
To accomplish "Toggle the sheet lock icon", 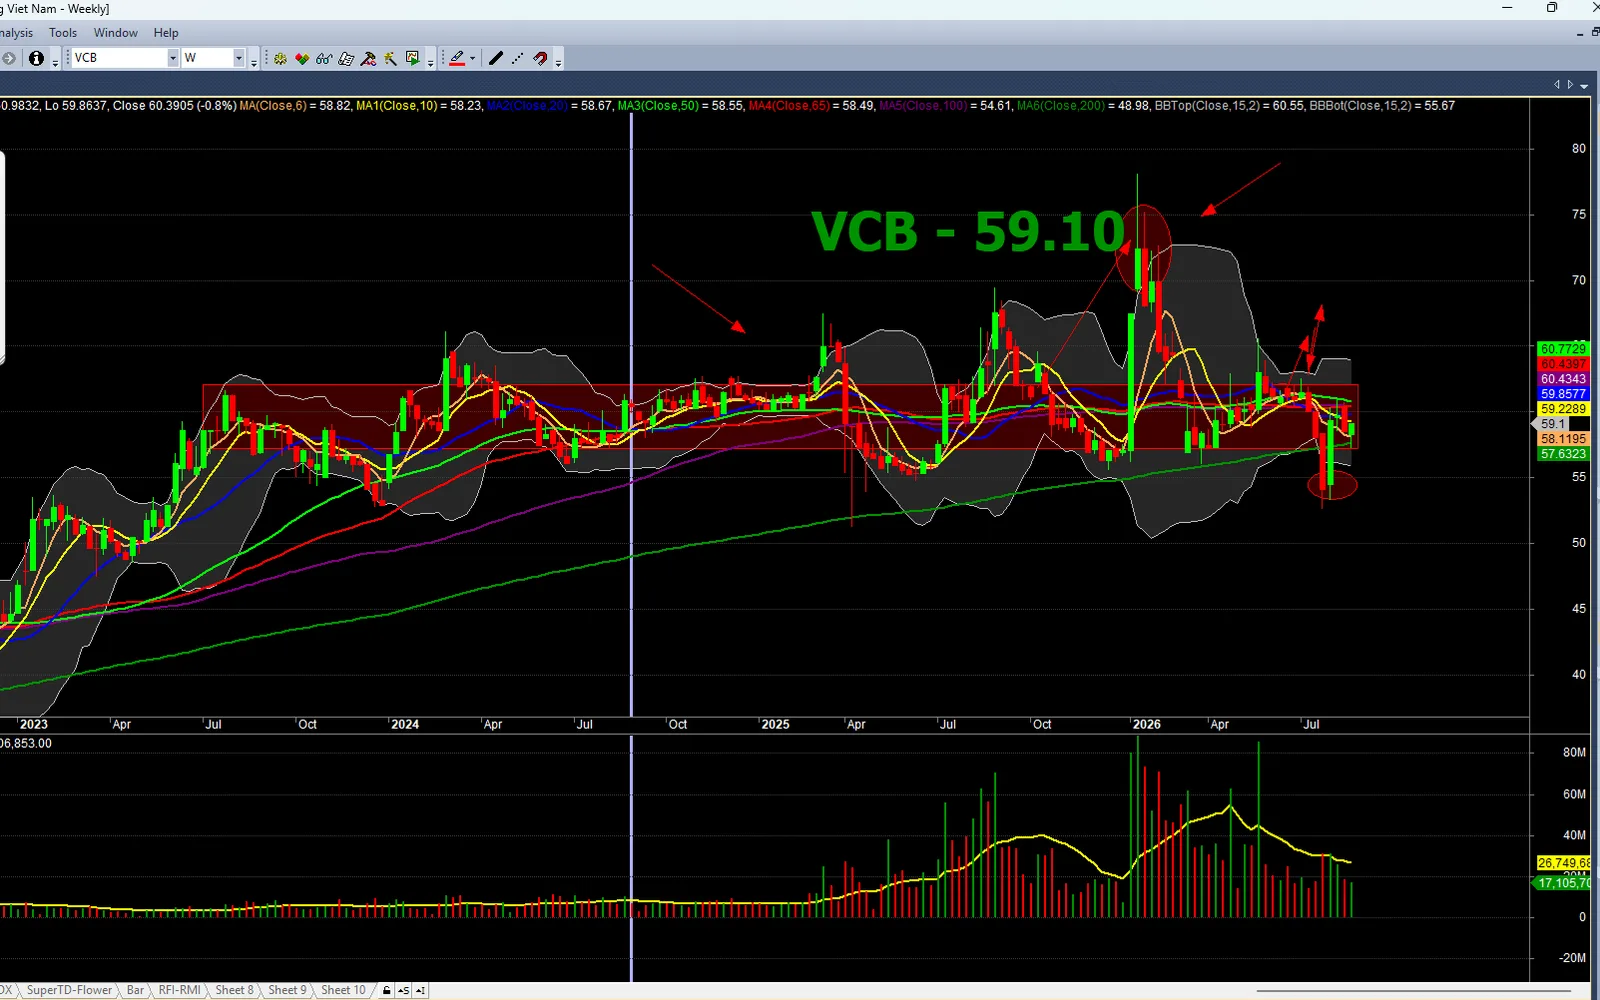I will tap(386, 991).
